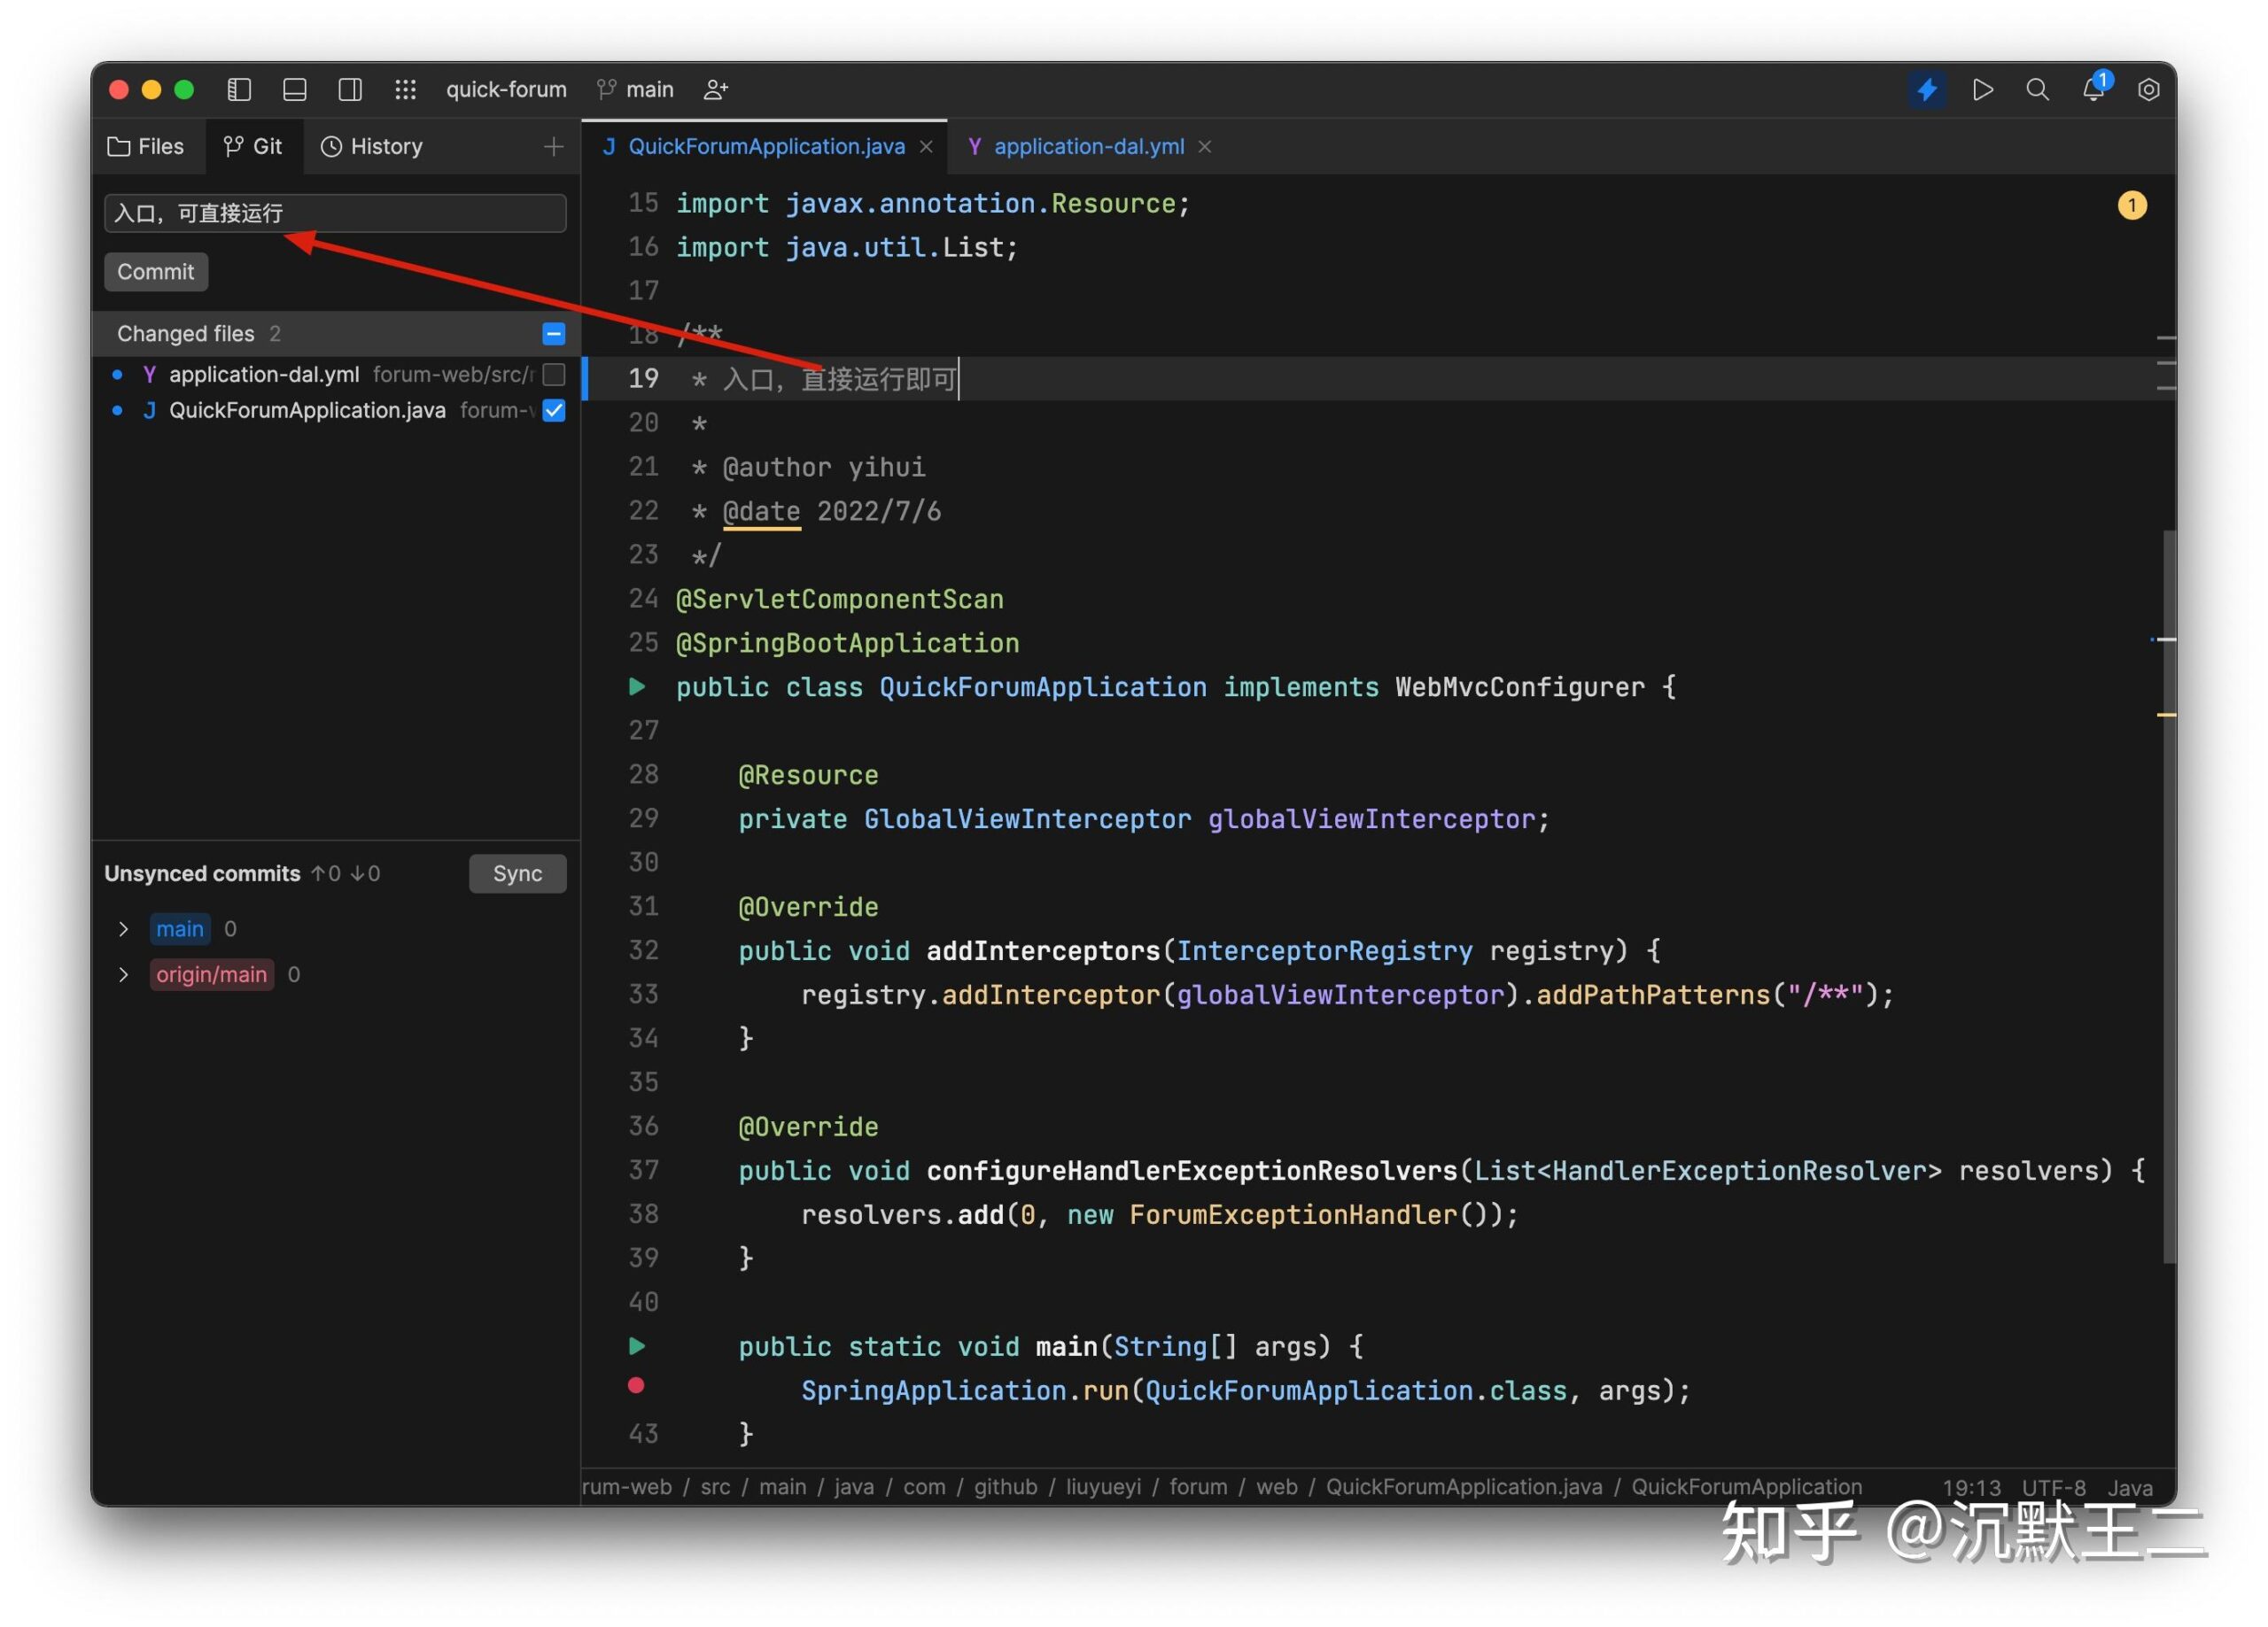Expand the main branch commits
This screenshot has height=1627, width=2268.
click(x=121, y=928)
